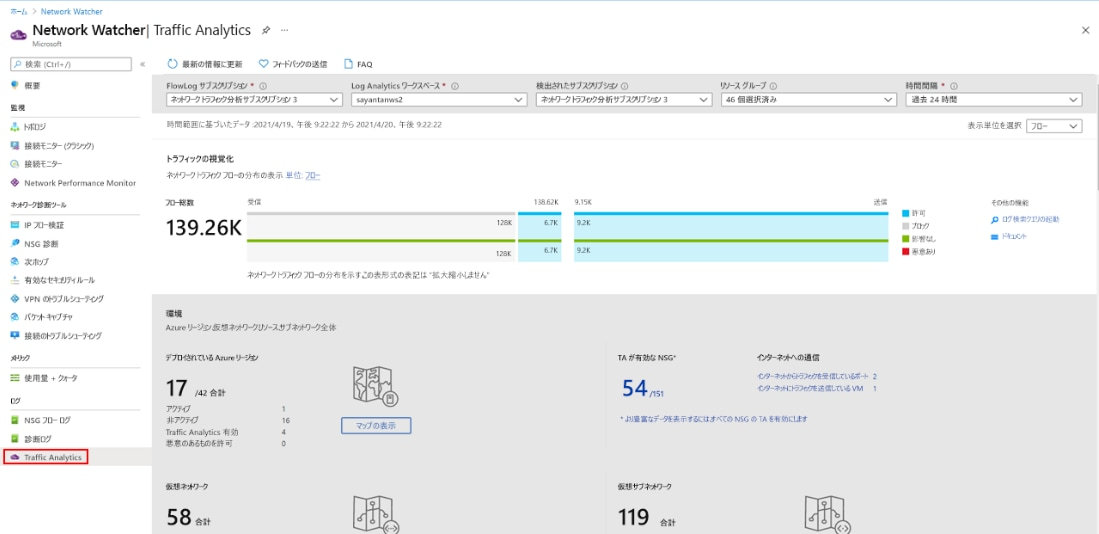This screenshot has width=1099, height=534.
Task: Click 使用量 + クォータ icon
Action: coord(15,378)
